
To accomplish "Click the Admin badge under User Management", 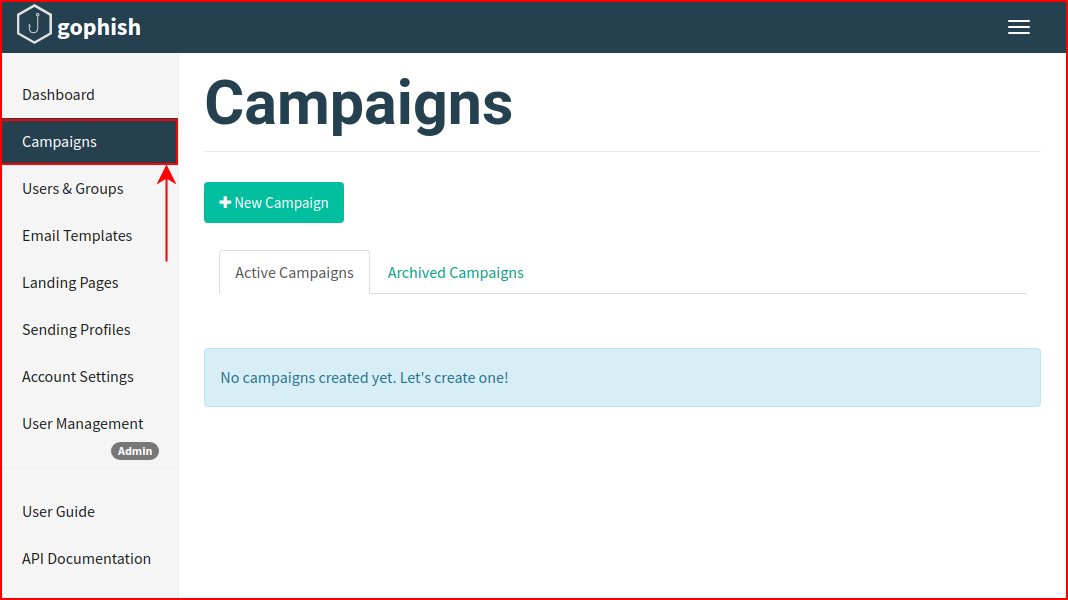I will pos(135,451).
